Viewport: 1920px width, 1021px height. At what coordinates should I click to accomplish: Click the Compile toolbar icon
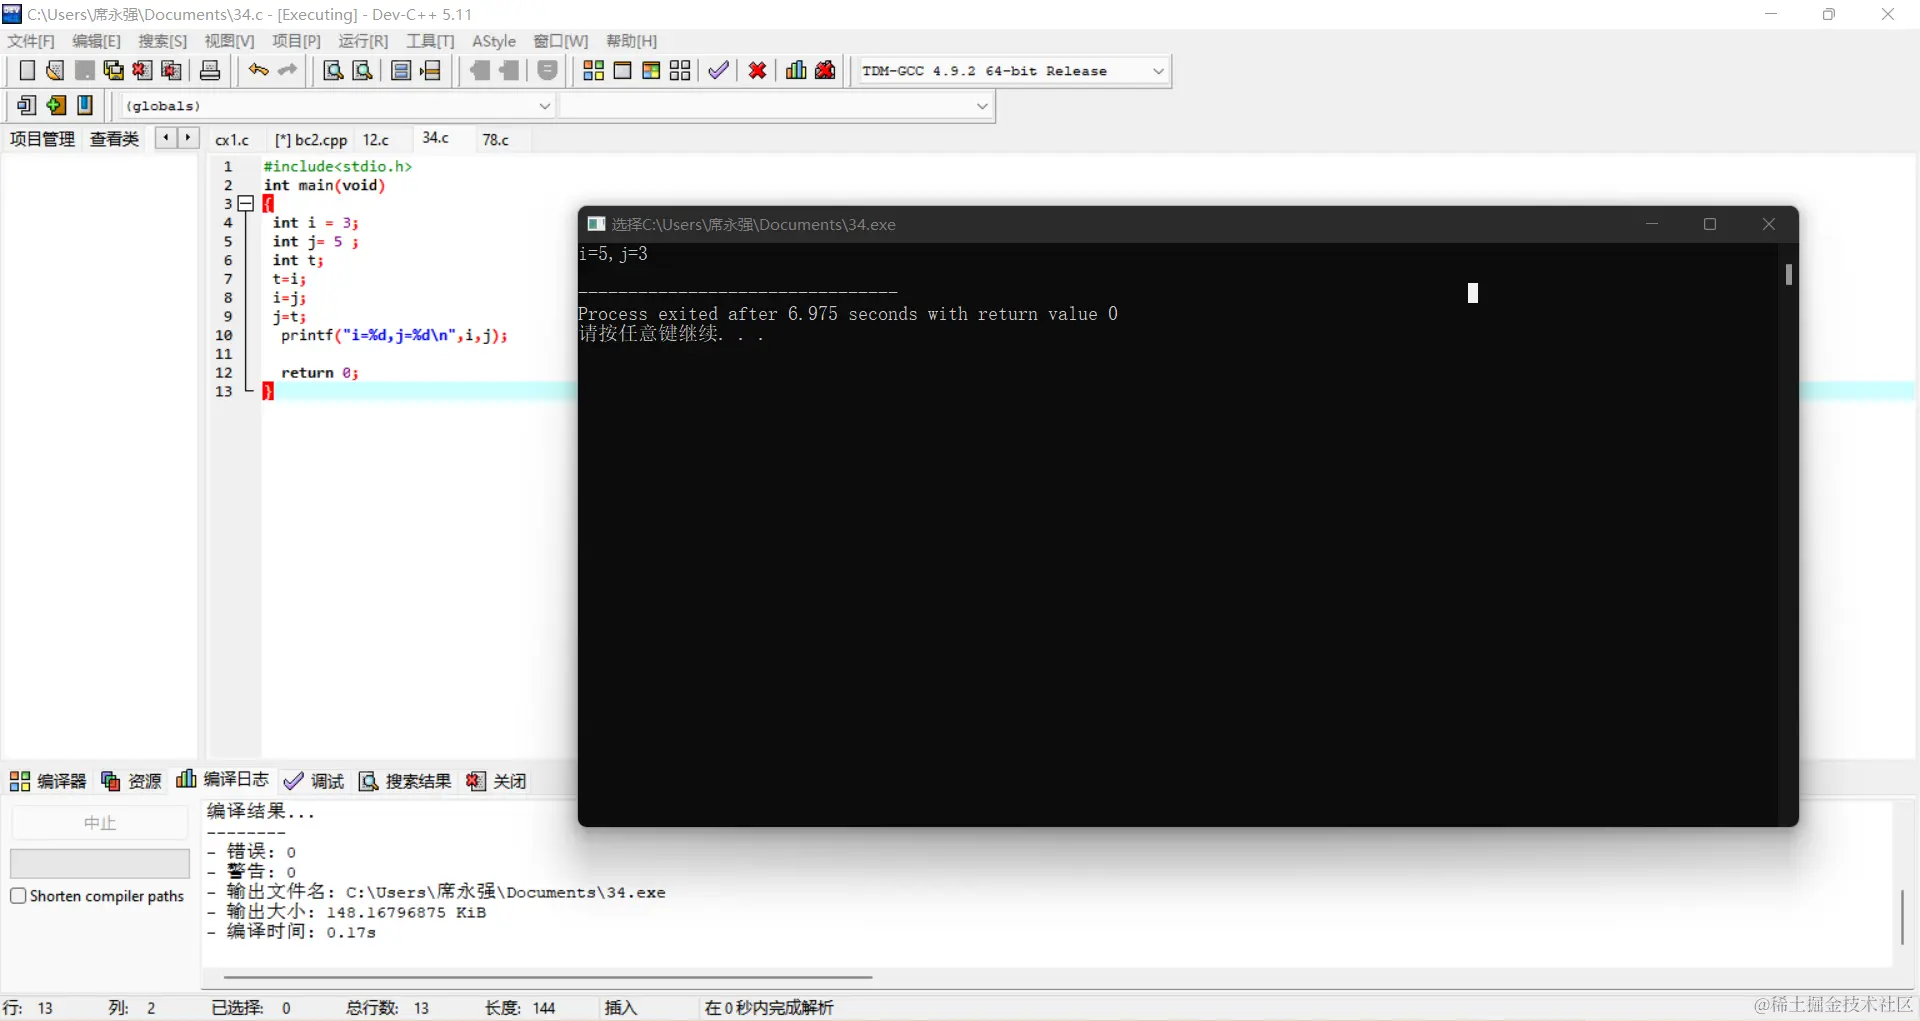tap(593, 70)
